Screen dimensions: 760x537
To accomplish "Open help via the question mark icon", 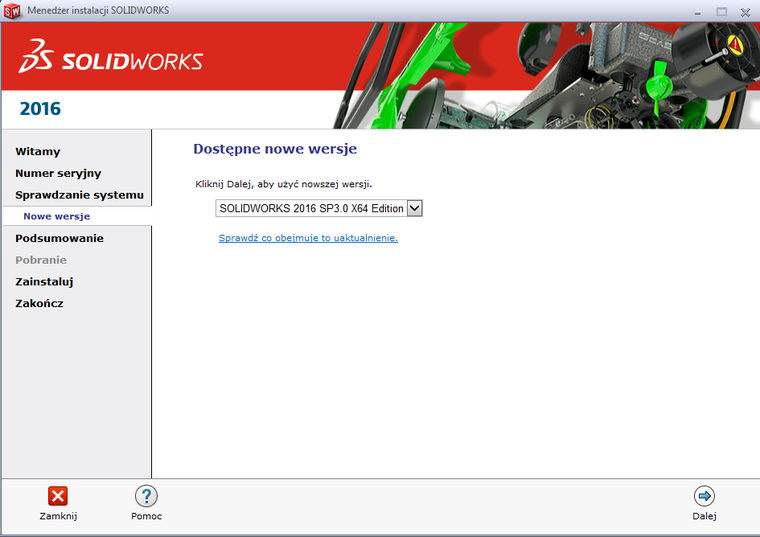I will click(x=146, y=496).
